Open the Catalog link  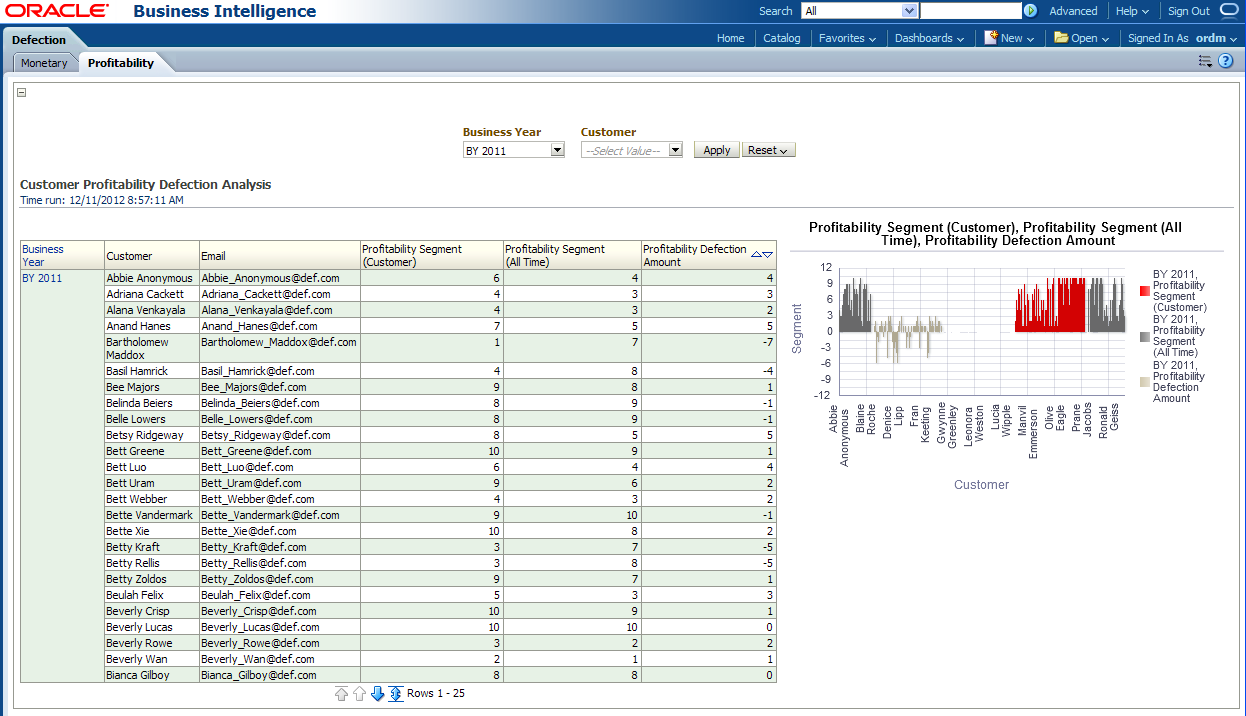point(781,38)
